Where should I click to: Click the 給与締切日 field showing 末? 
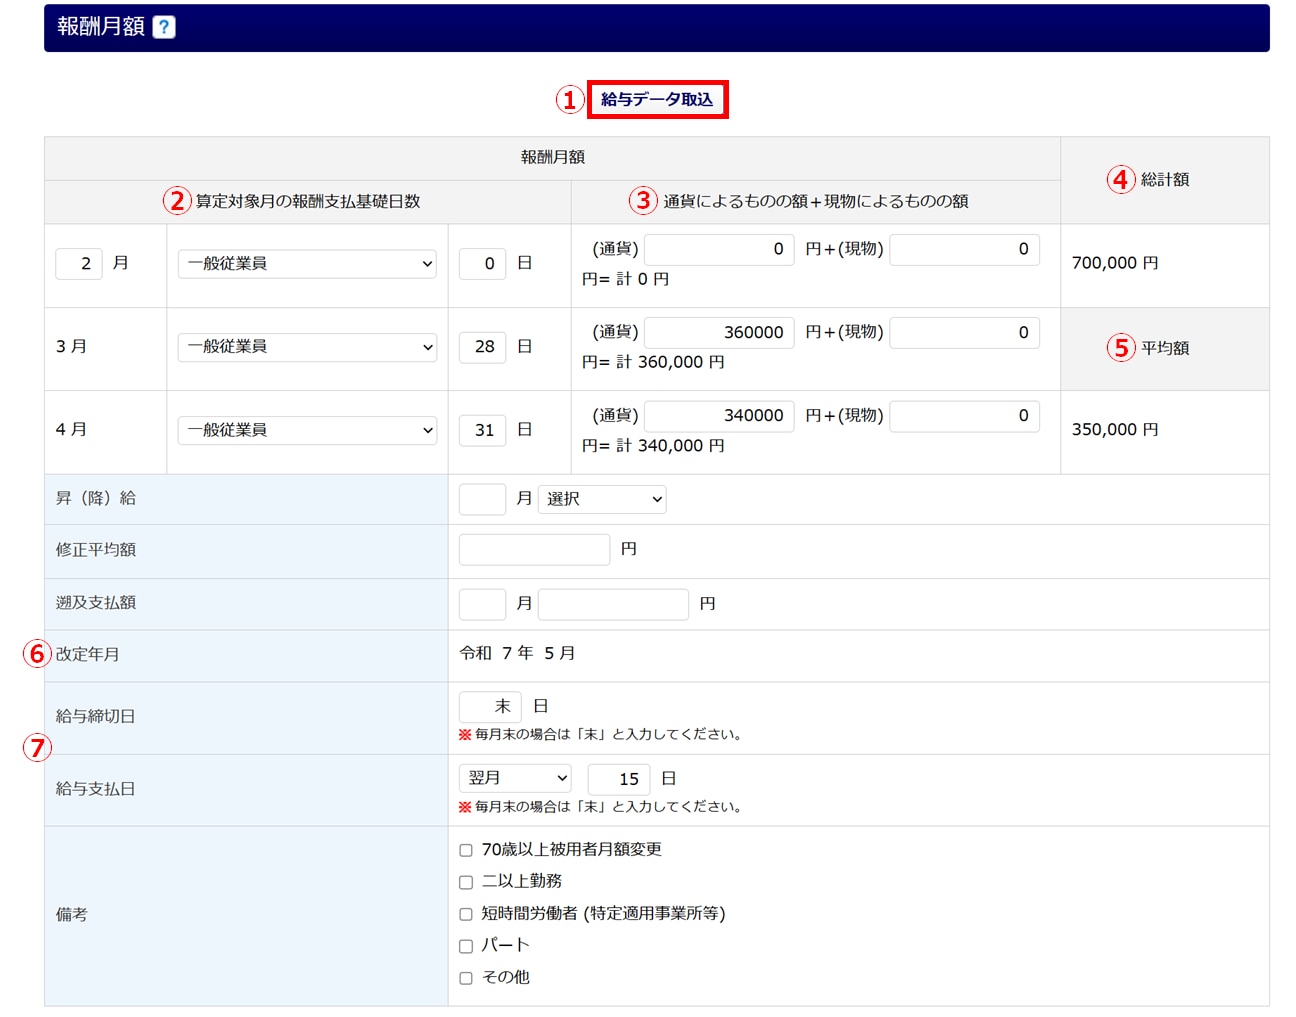[x=490, y=706]
